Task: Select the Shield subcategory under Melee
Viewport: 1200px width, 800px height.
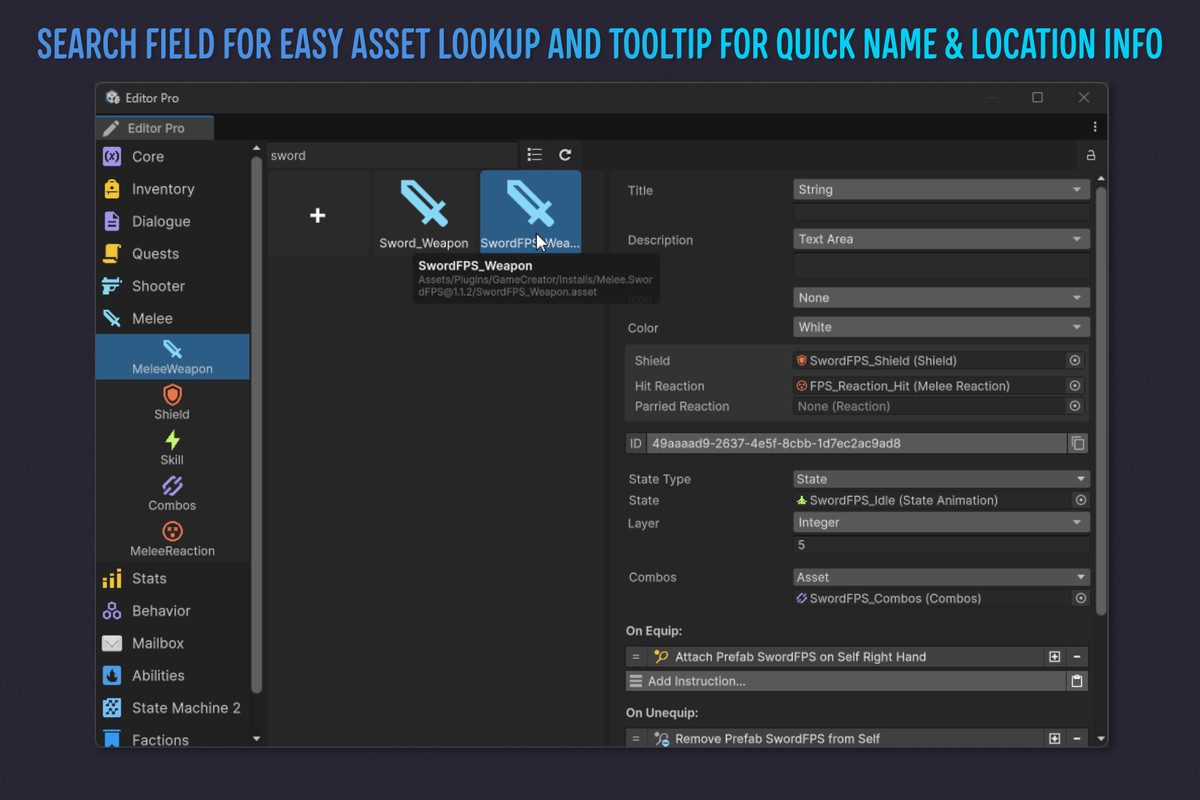Action: (171, 397)
